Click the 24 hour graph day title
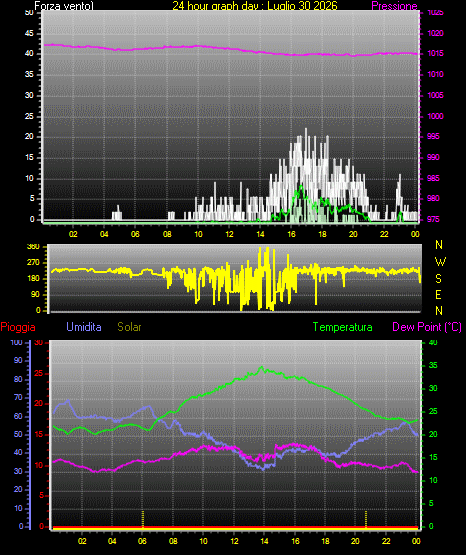This screenshot has height=555, width=466. tap(255, 6)
